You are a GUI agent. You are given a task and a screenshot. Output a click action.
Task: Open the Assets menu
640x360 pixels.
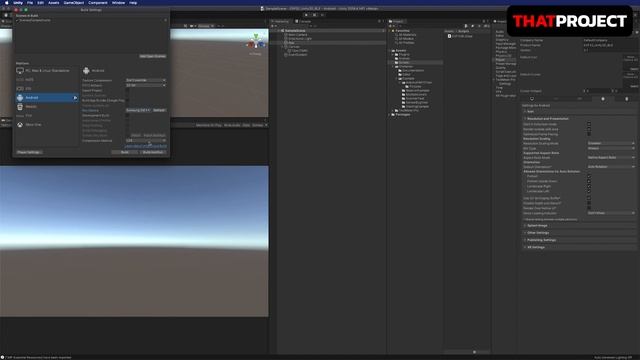click(x=53, y=3)
